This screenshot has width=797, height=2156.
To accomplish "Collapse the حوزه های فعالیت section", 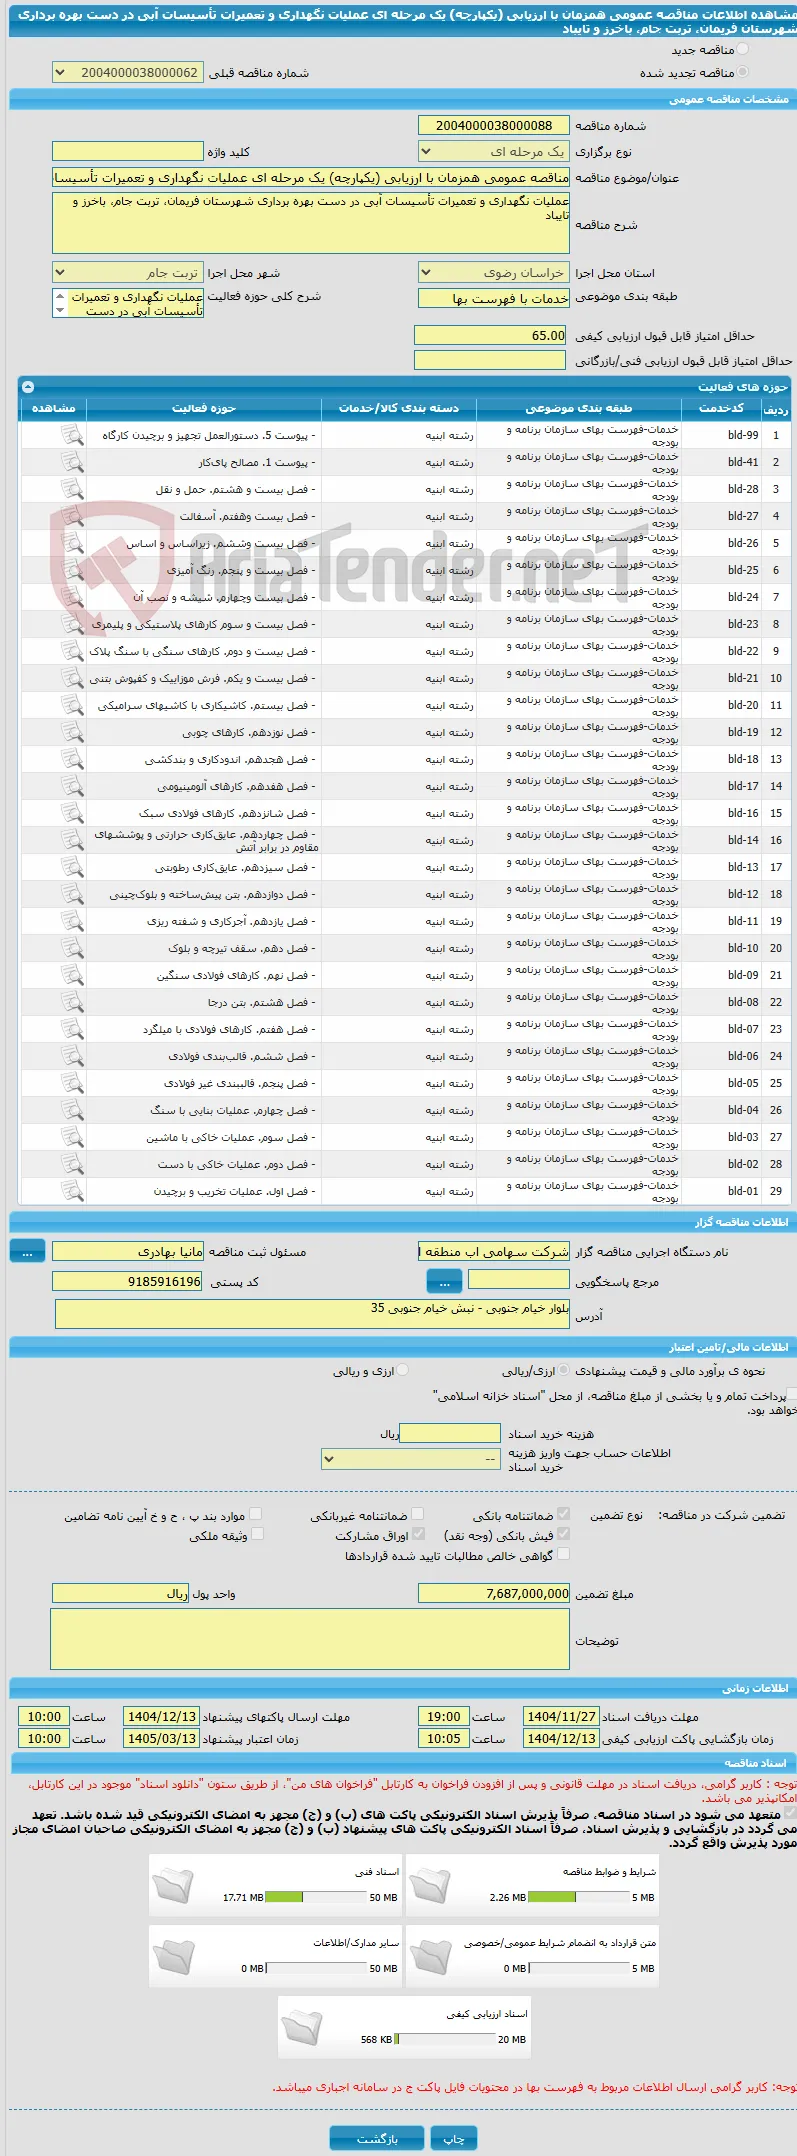I will coord(28,386).
